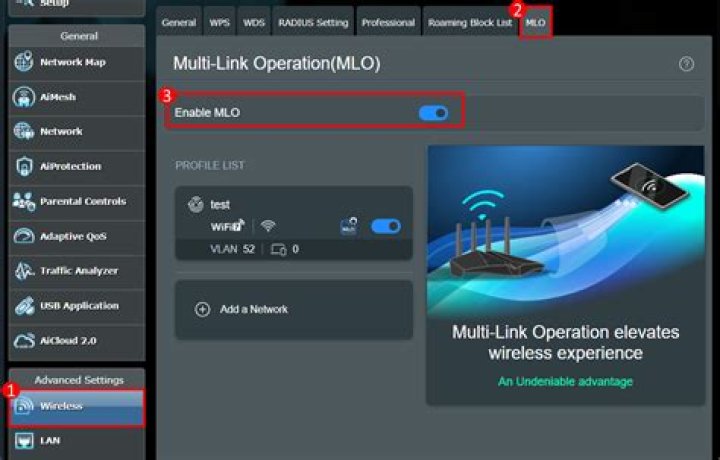The height and width of the screenshot is (460, 720).
Task: Disable the test network profile toggle
Action: [385, 227]
